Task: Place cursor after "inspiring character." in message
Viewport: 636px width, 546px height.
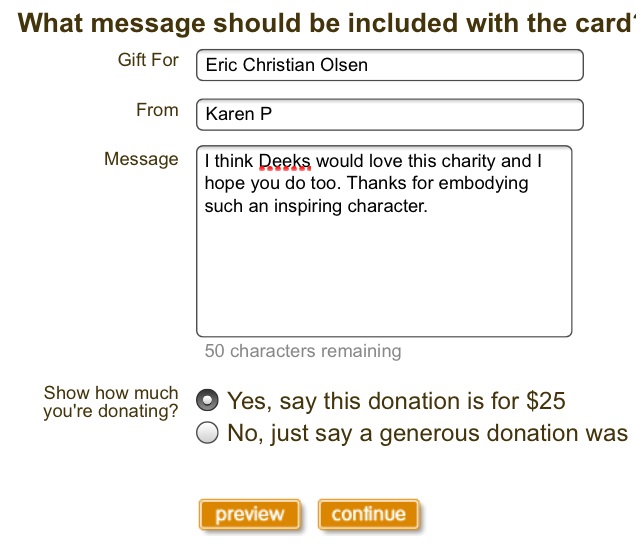Action: [429, 207]
